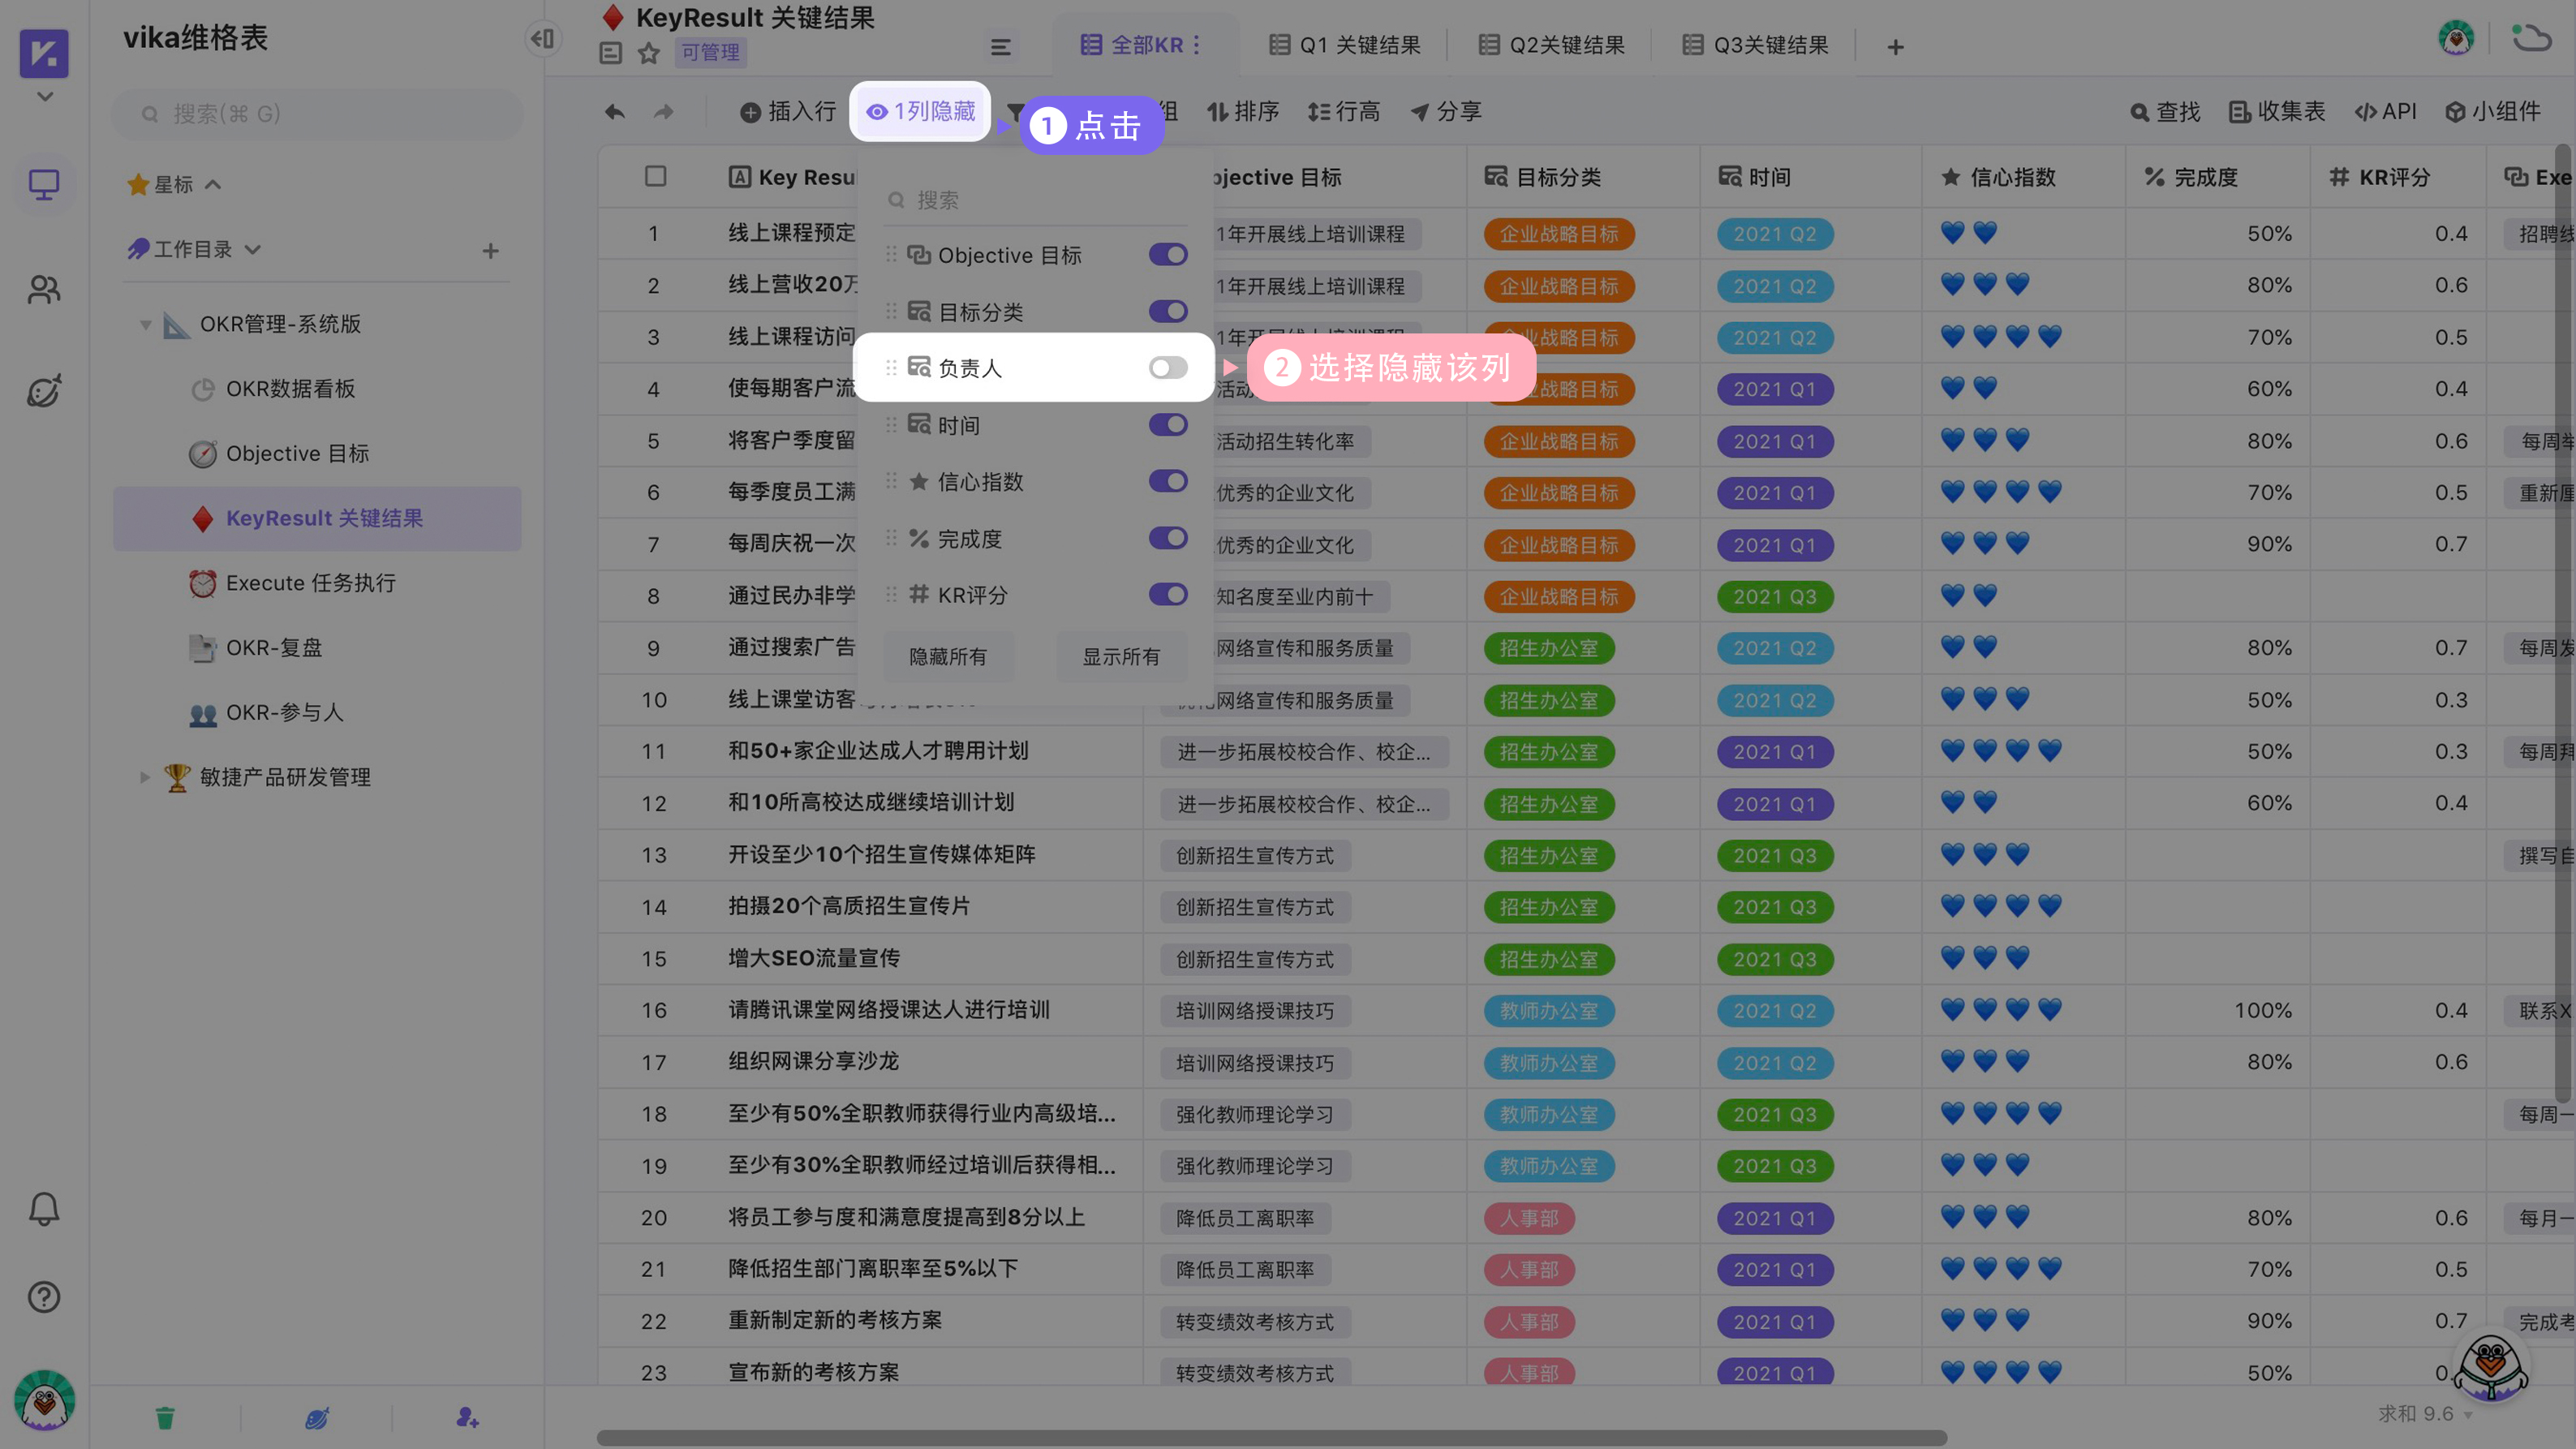Collapse the 星标 section chevron
This screenshot has height=1449, width=2576.
point(213,183)
